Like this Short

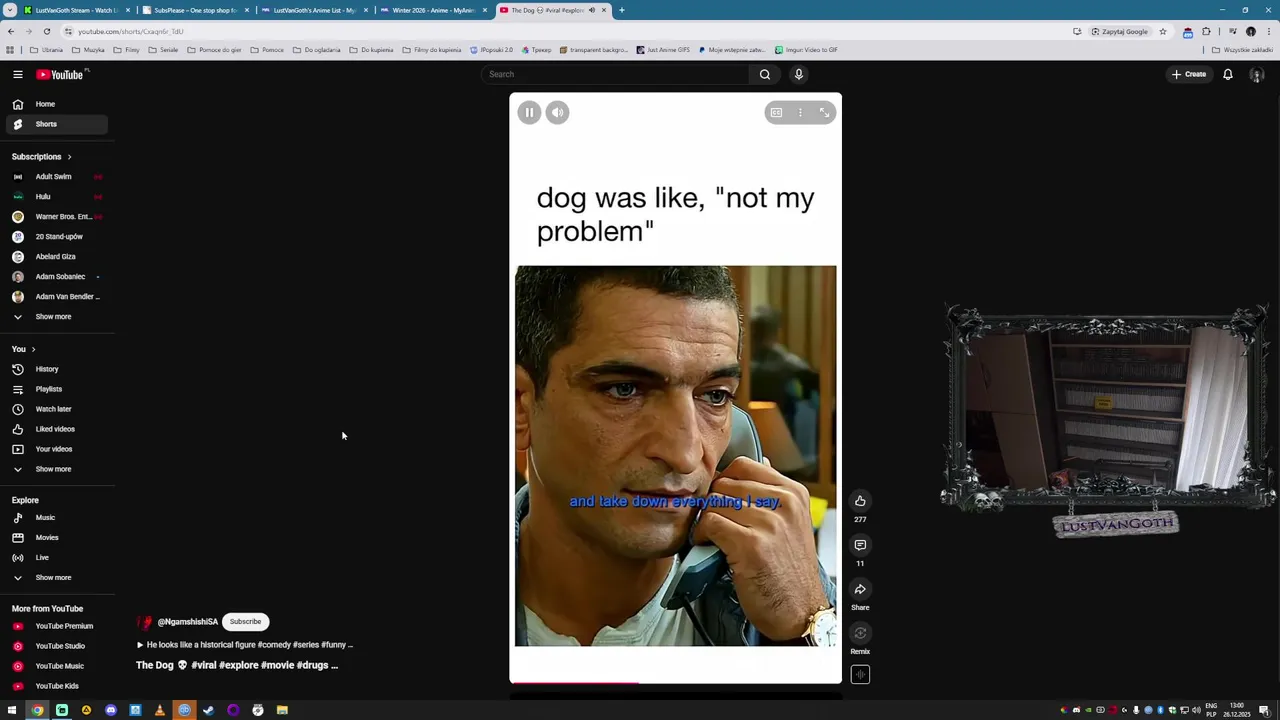[x=860, y=501]
